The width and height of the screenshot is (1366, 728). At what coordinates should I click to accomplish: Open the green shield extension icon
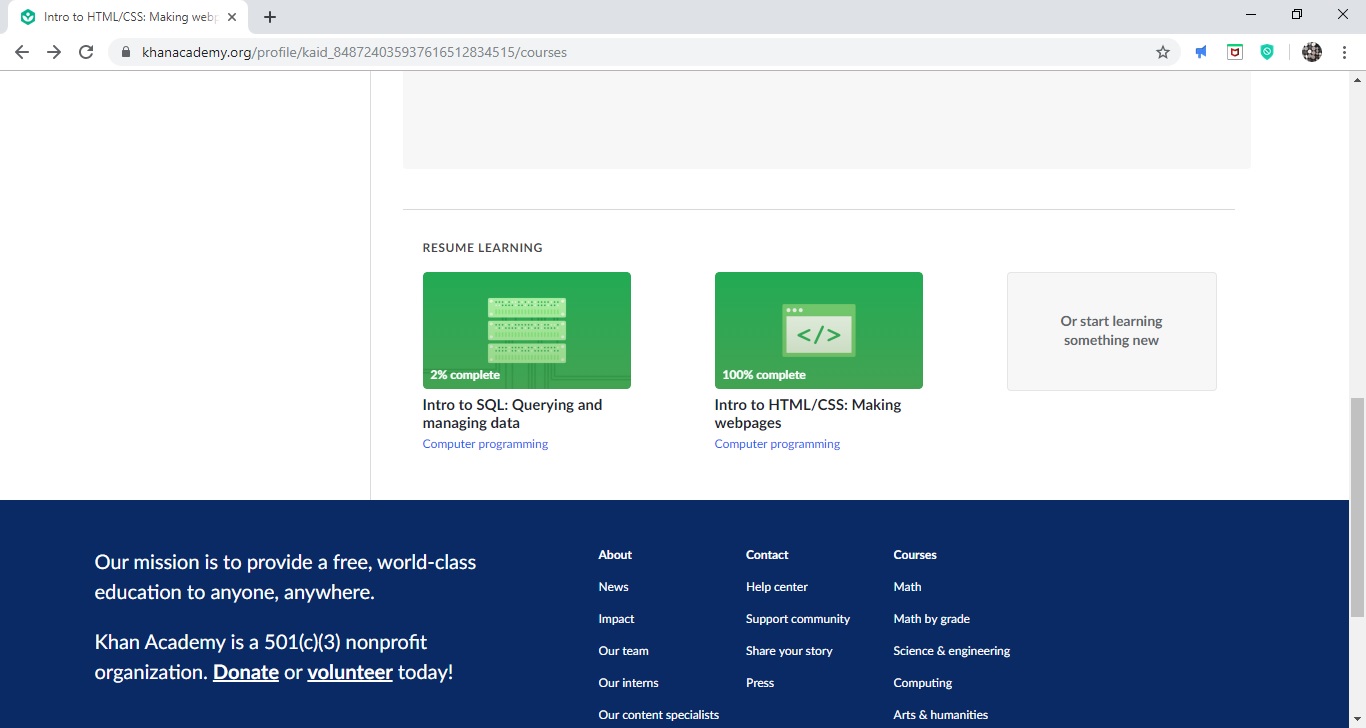pos(1267,52)
